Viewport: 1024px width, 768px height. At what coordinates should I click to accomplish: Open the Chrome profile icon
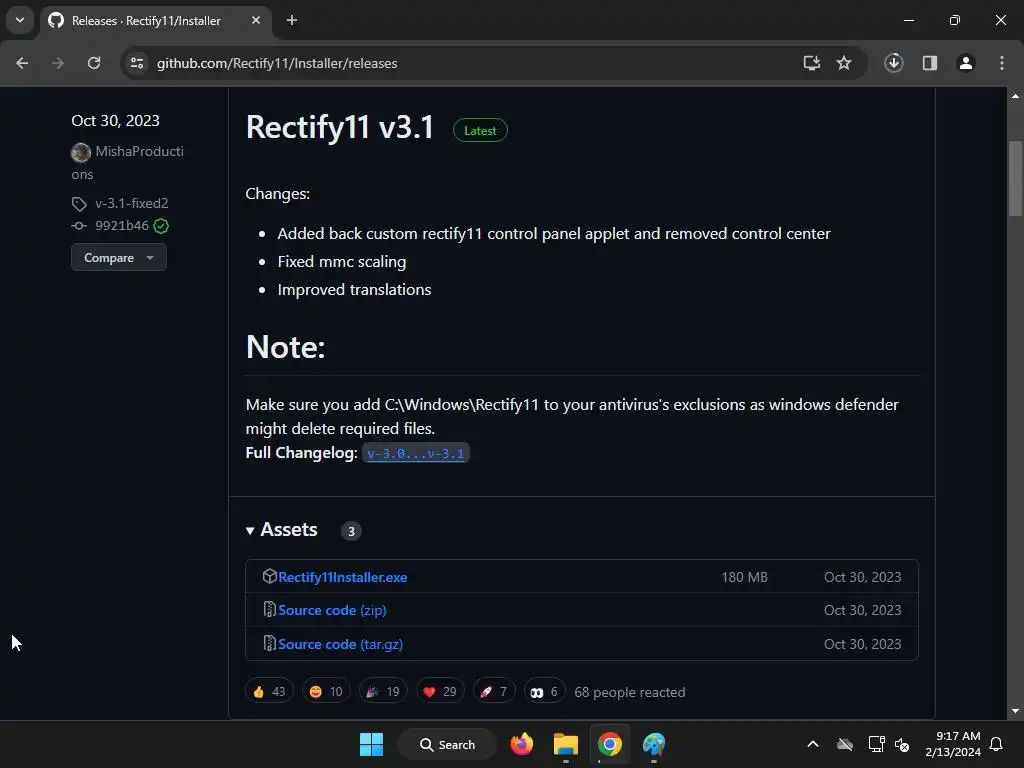[x=966, y=63]
